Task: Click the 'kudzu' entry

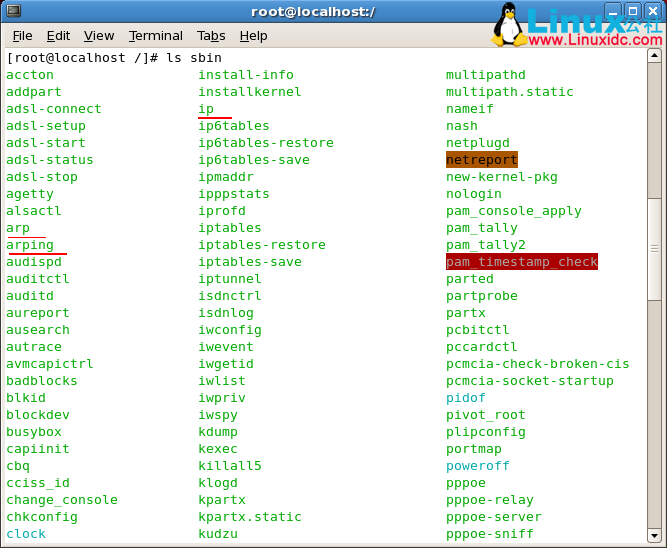Action: point(218,534)
